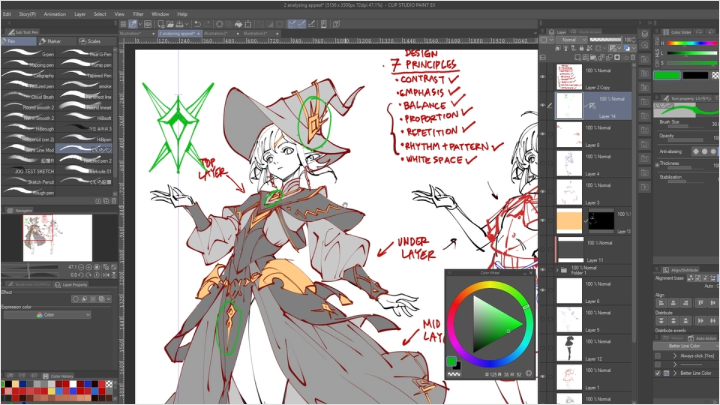Viewport: 720px width, 405px height.
Task: Click the Hue slider in Color Slider panel
Action: [692, 43]
